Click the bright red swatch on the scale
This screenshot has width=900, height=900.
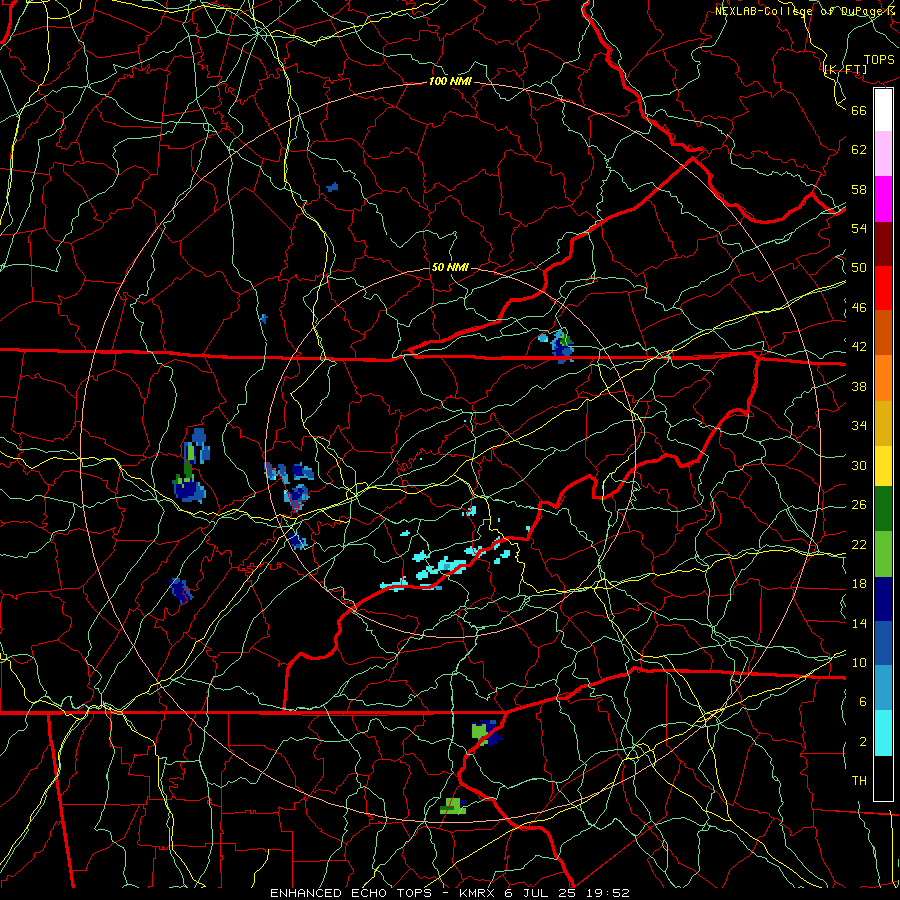(883, 288)
